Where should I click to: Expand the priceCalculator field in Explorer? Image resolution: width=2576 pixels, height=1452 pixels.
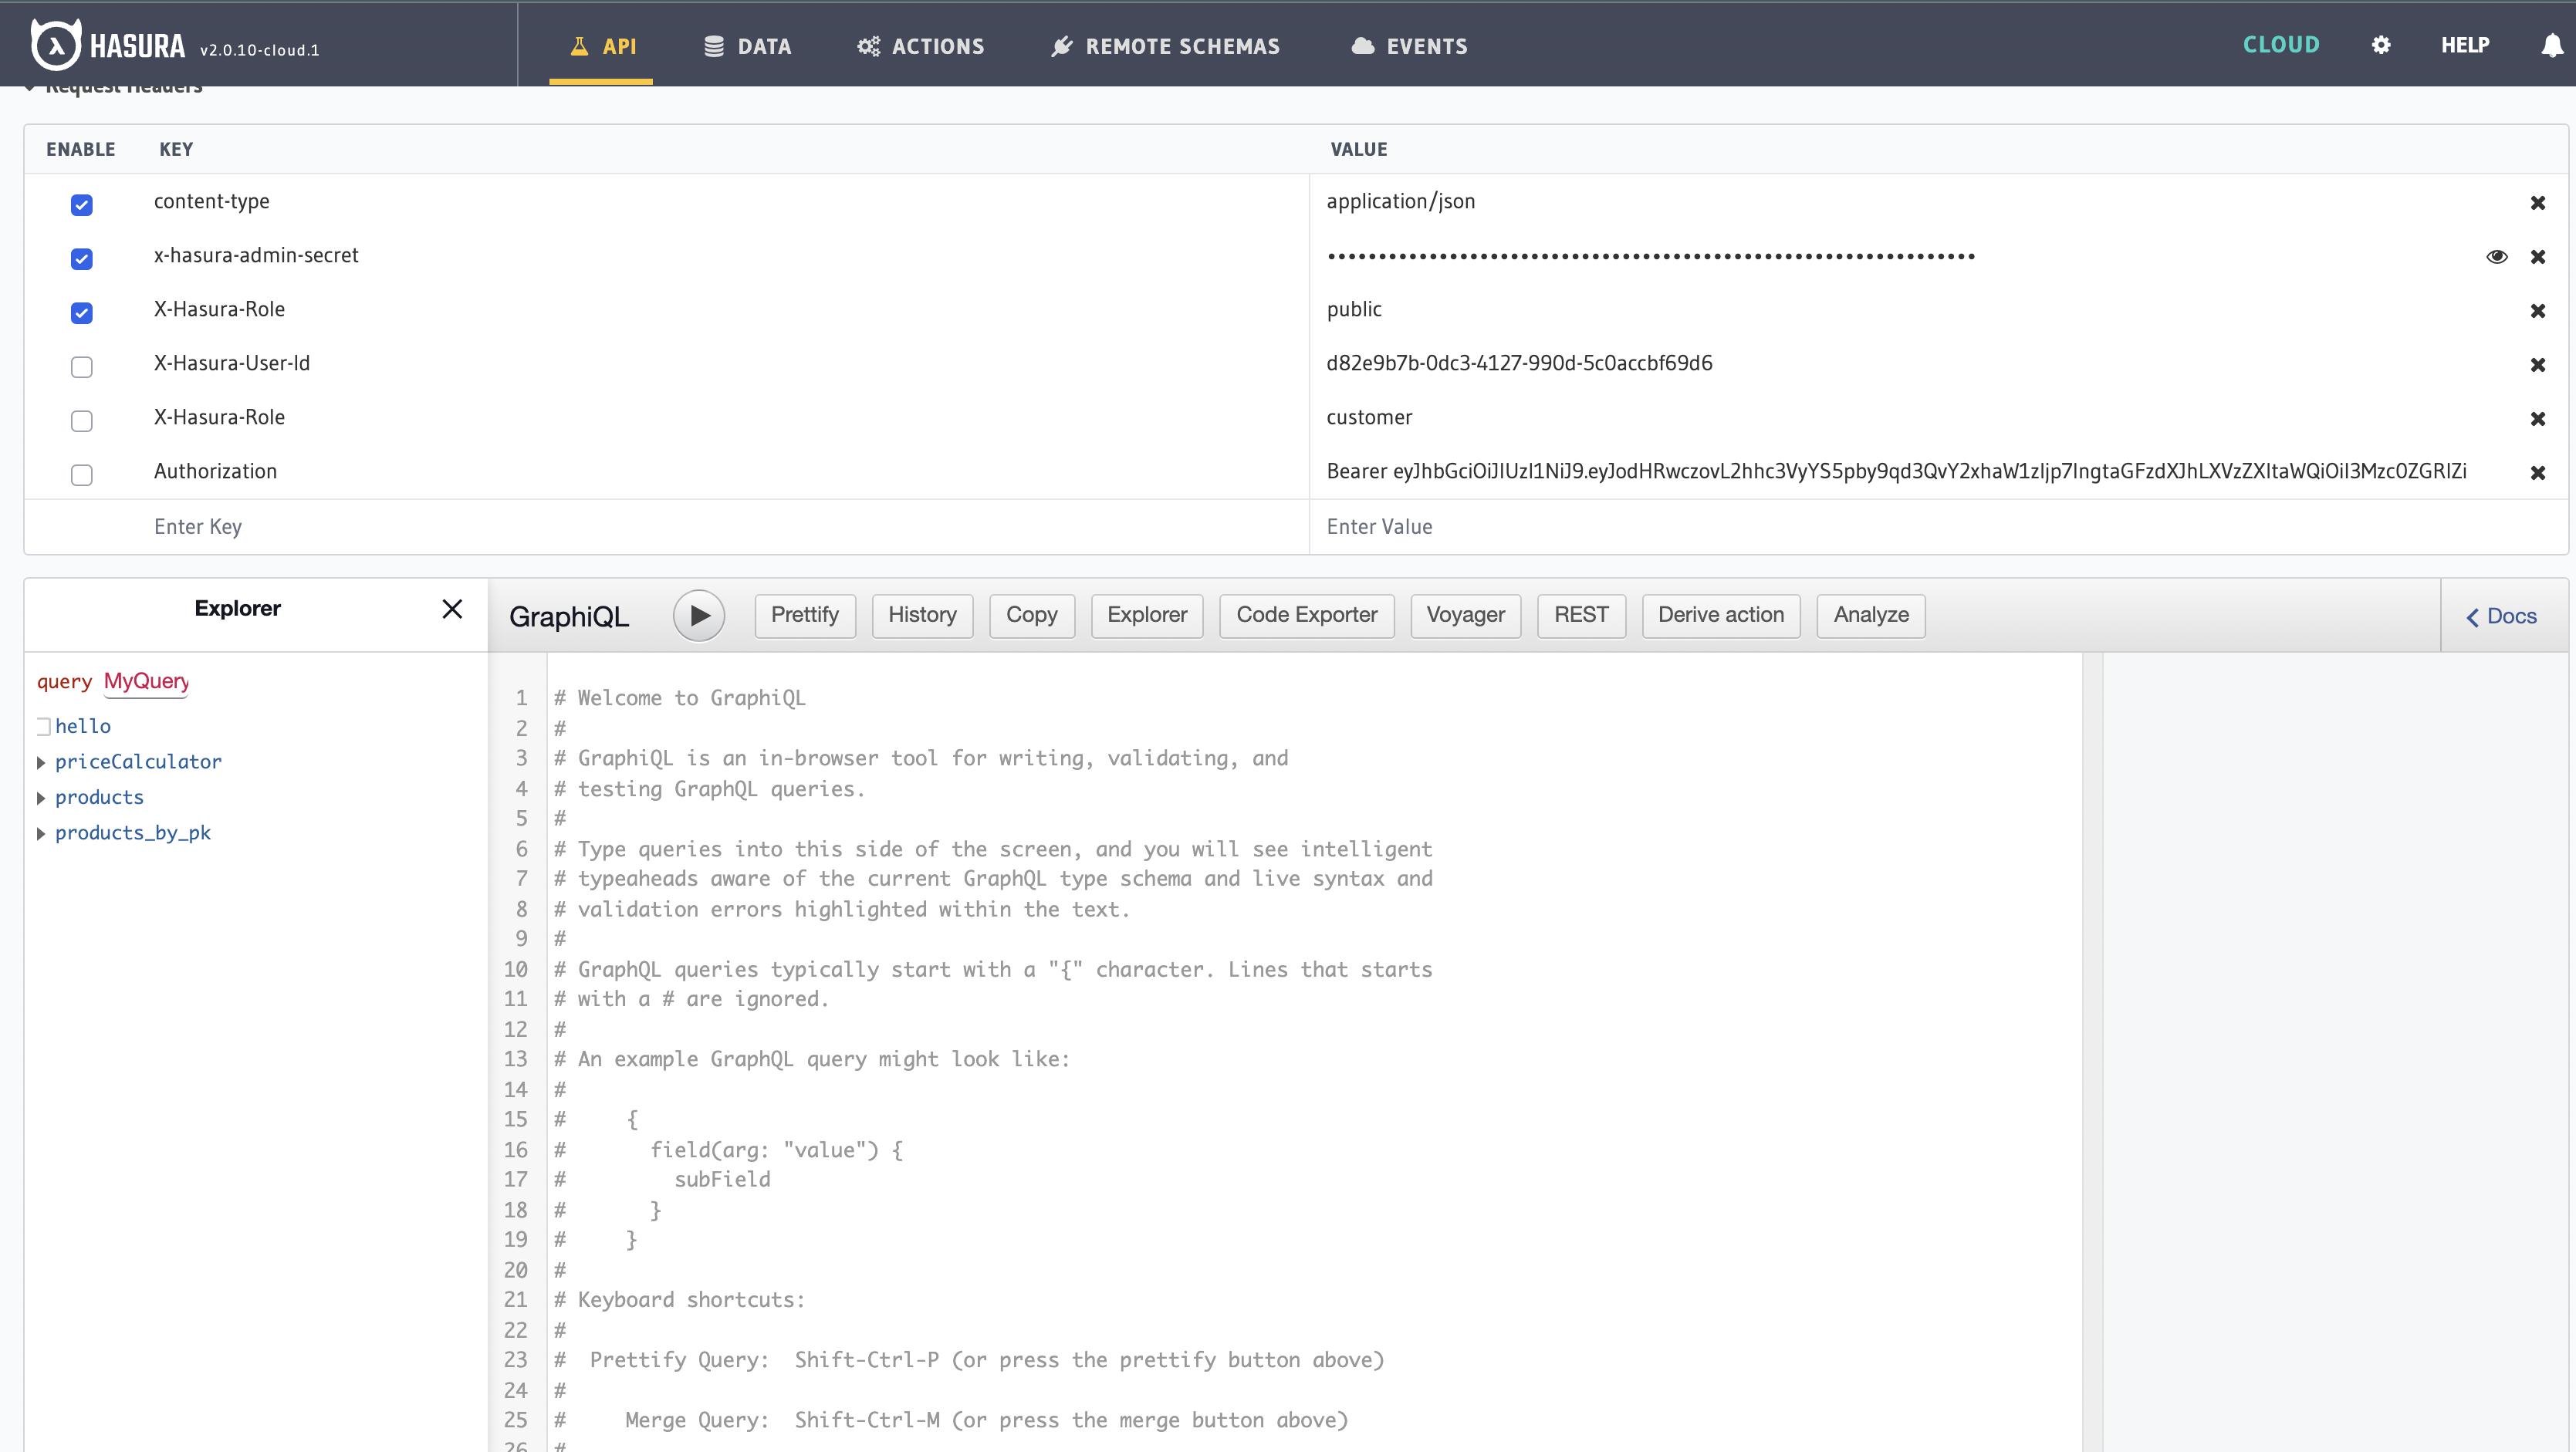tap(41, 763)
